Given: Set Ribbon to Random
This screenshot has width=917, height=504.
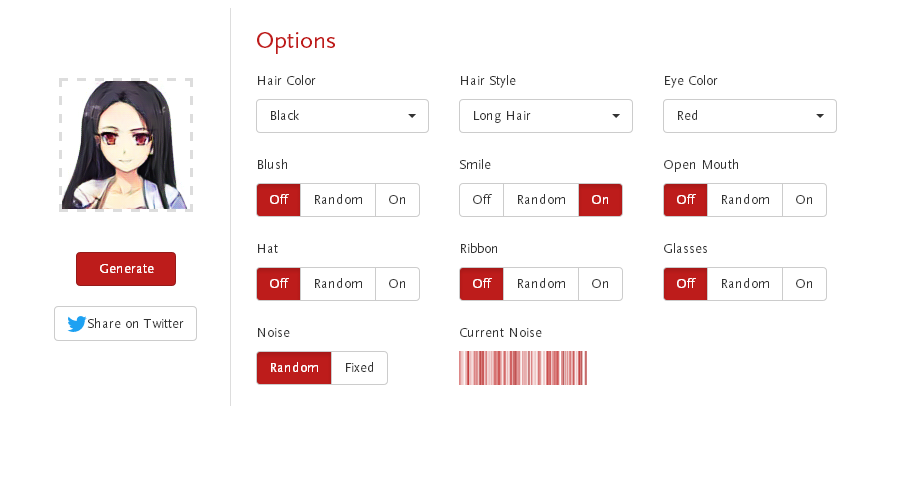Looking at the screenshot, I should tap(541, 284).
